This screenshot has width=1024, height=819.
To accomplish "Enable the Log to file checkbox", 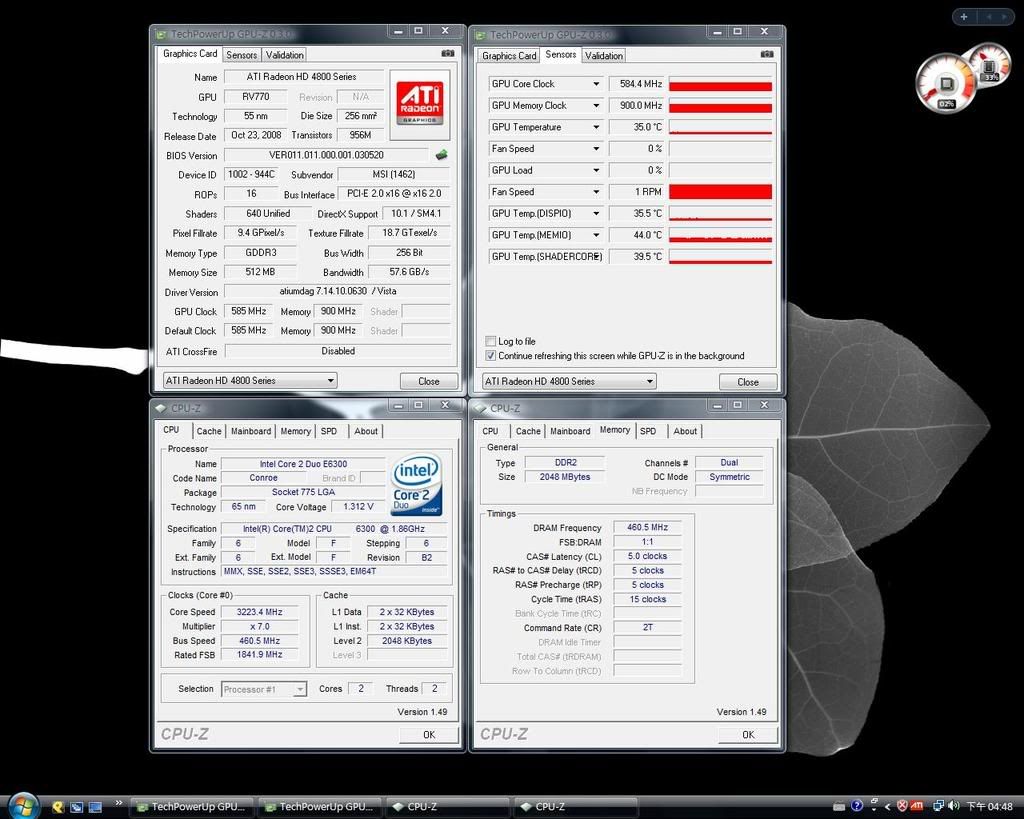I will tap(490, 341).
